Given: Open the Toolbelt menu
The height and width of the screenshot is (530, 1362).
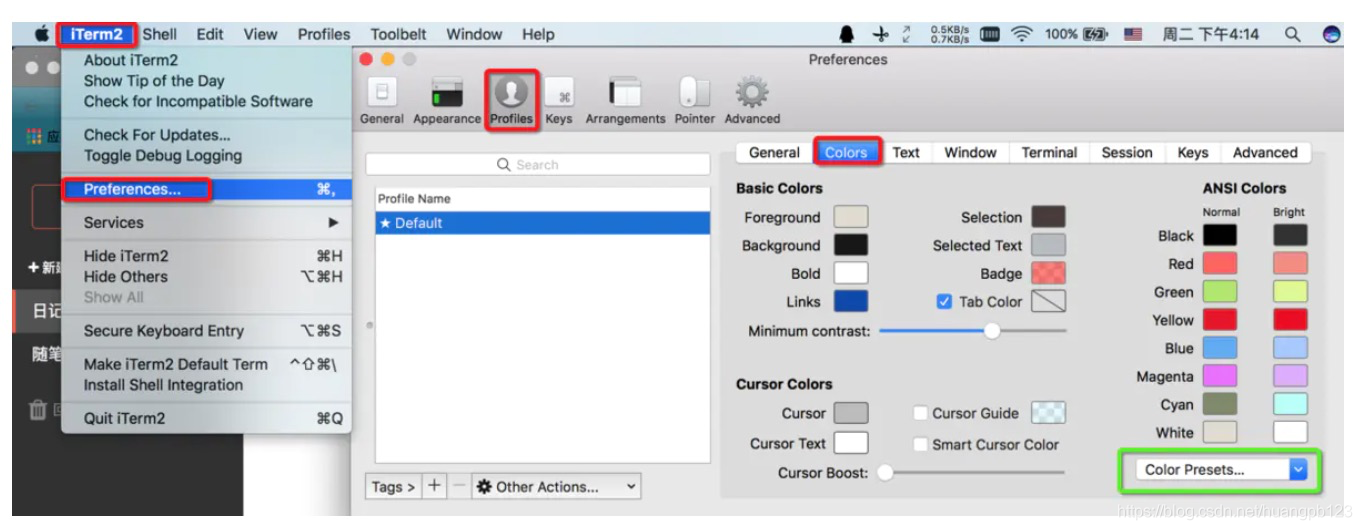Looking at the screenshot, I should 398,34.
